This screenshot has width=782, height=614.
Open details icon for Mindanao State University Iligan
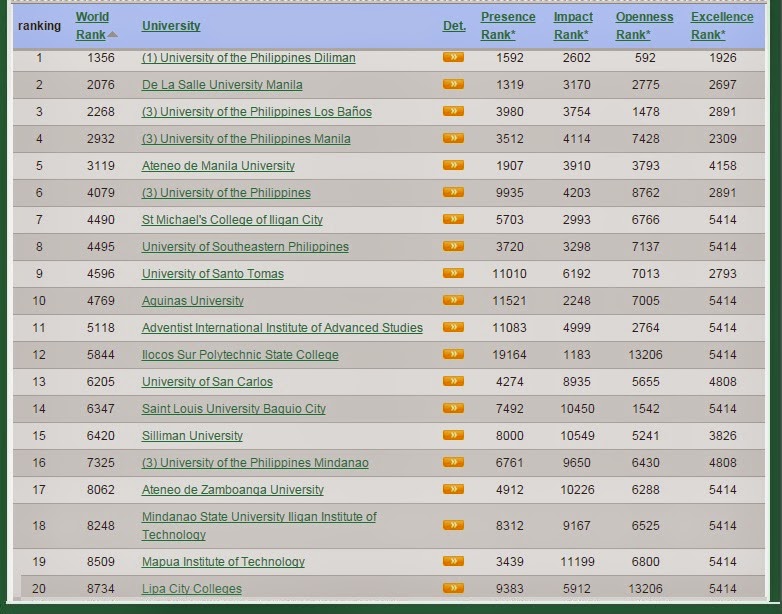pos(453,525)
